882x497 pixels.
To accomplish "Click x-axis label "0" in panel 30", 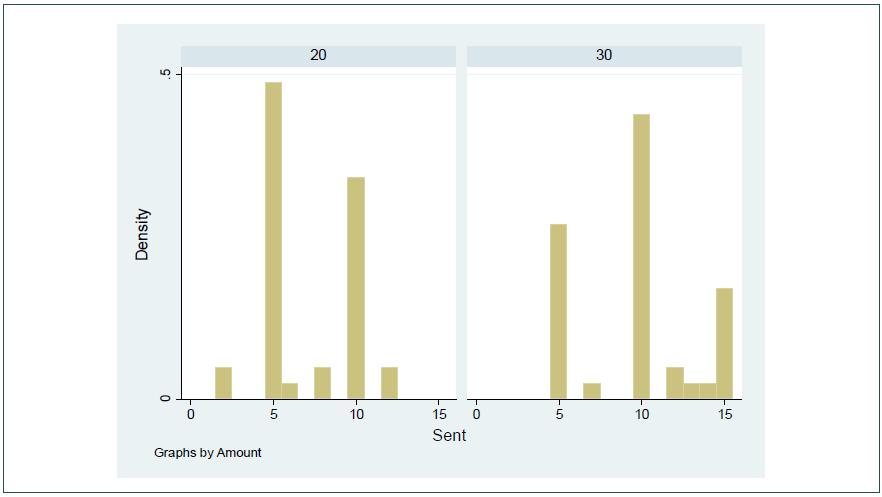I will coord(476,413).
